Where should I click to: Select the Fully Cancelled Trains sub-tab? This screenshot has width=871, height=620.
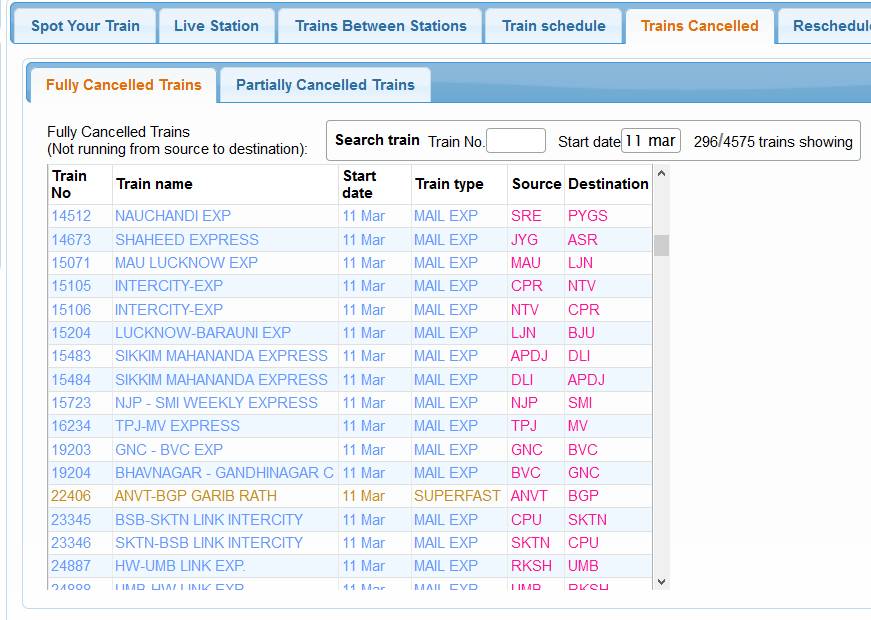click(x=123, y=85)
